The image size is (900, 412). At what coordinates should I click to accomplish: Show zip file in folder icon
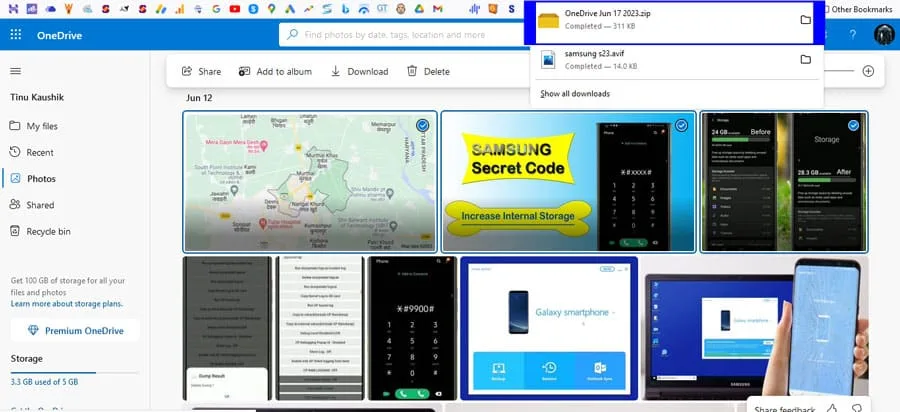[x=805, y=20]
